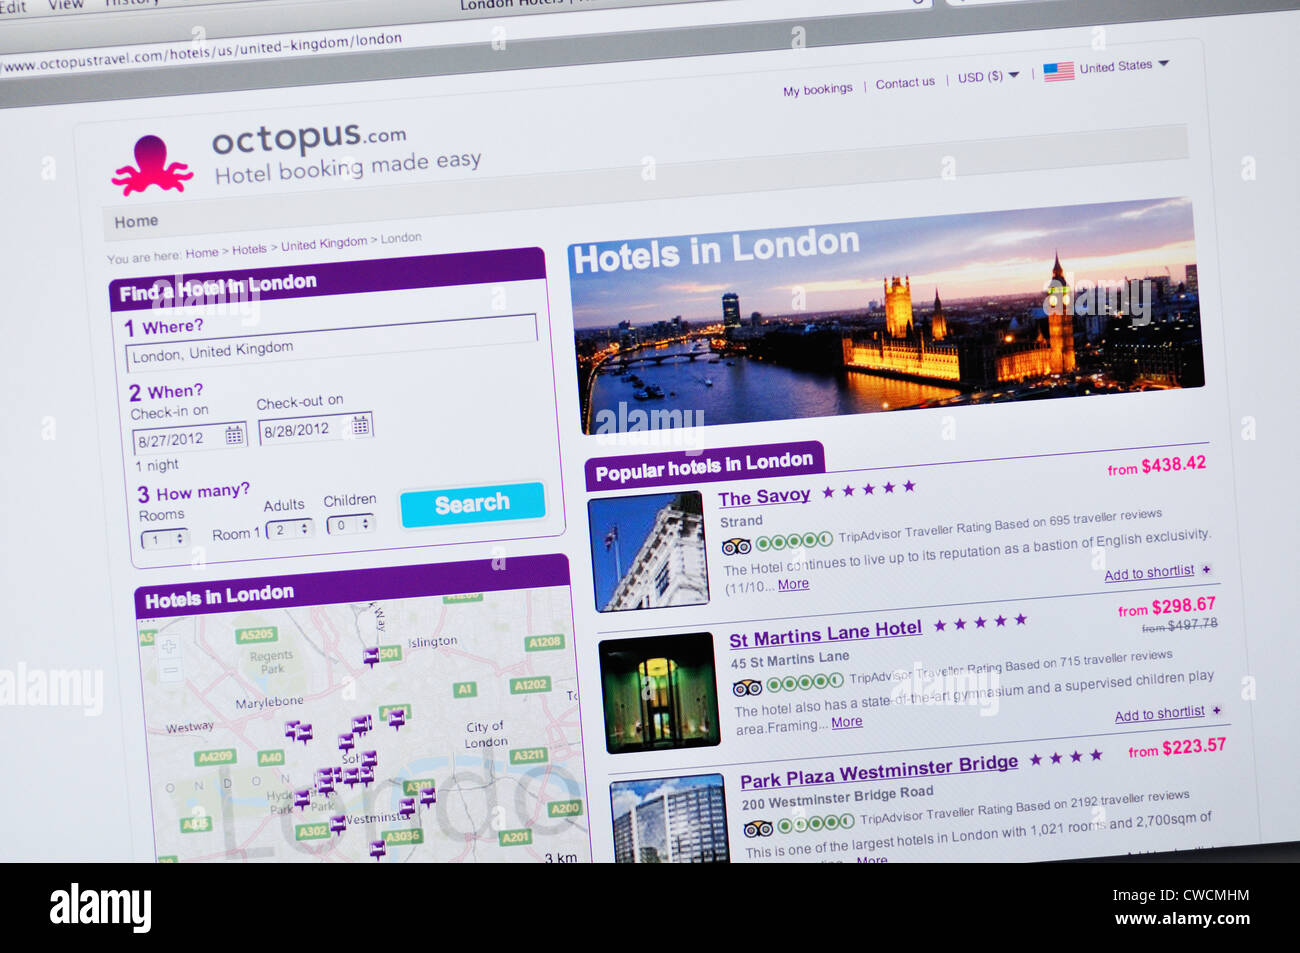Open St Martins Lane Hotel thumbnail
The height and width of the screenshot is (953, 1300).
click(659, 692)
